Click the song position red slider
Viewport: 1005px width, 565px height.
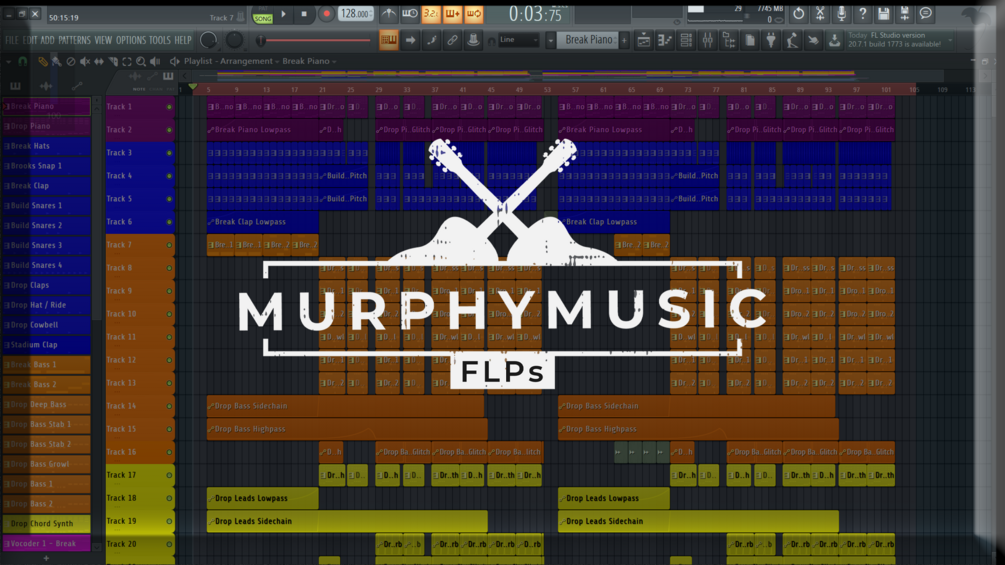[x=314, y=40]
